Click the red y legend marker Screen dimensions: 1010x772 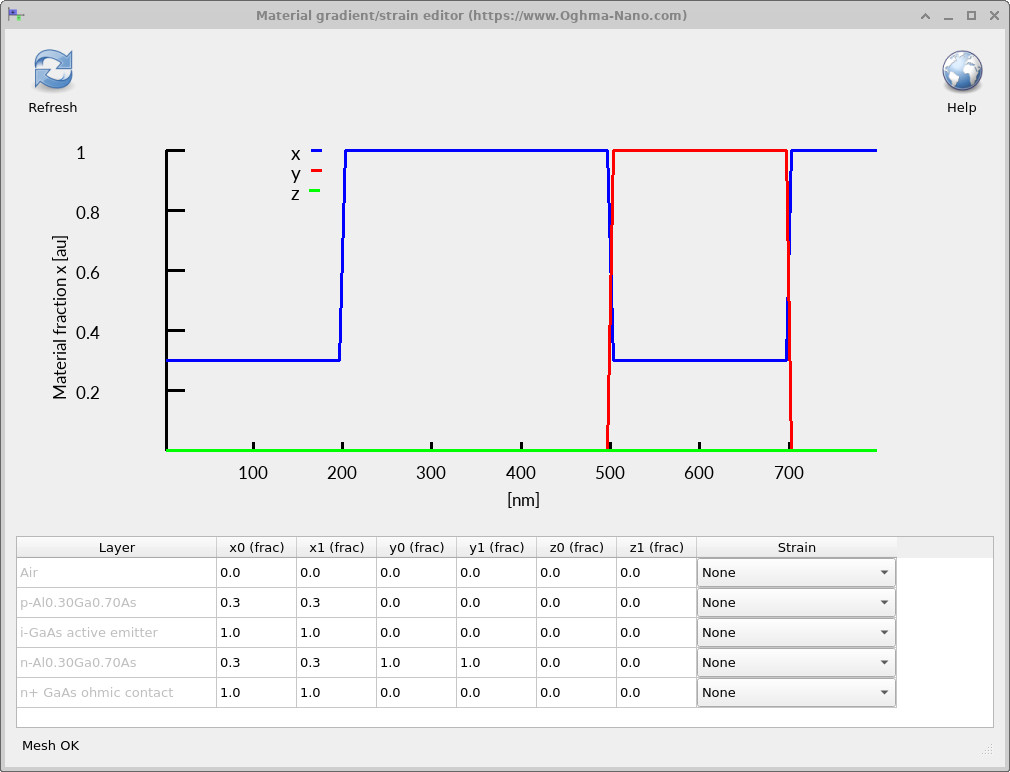click(316, 171)
